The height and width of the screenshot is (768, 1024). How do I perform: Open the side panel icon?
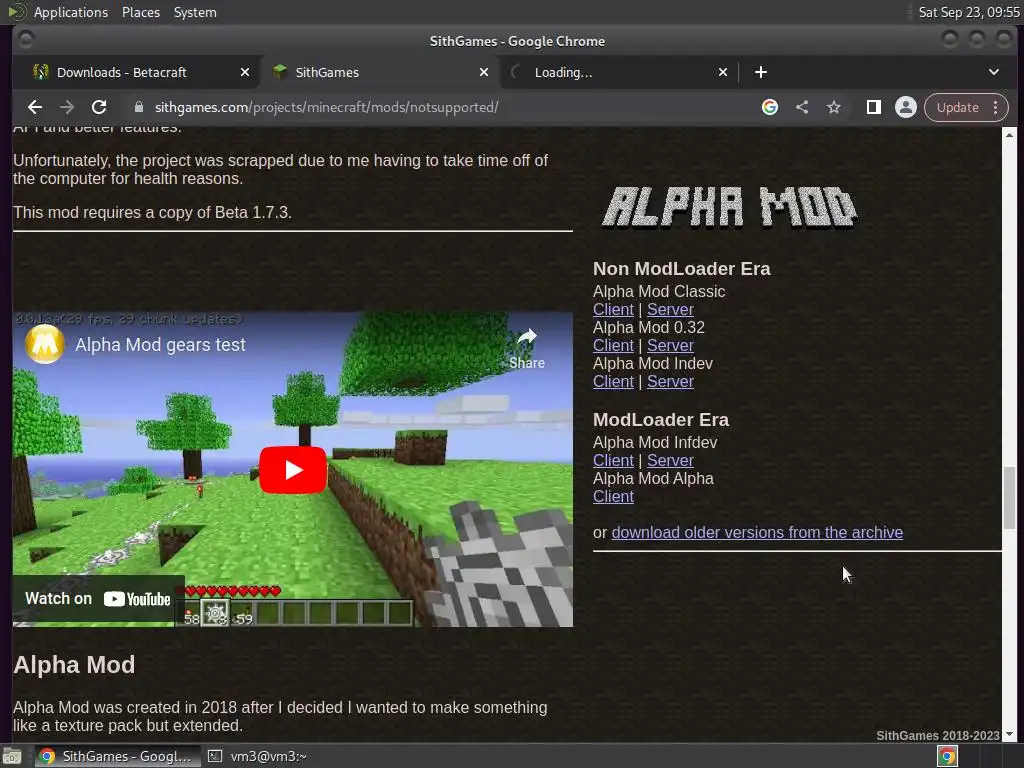pos(874,107)
